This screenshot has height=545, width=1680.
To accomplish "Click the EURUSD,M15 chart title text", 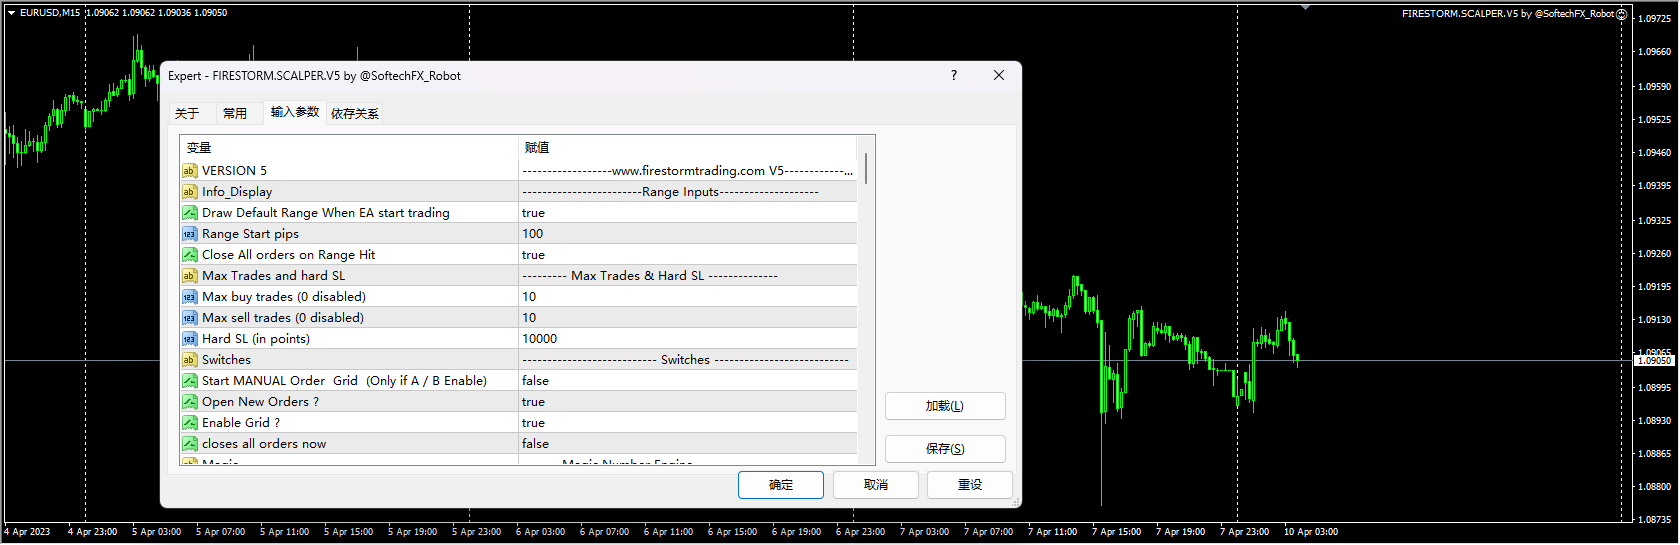I will 50,13.
